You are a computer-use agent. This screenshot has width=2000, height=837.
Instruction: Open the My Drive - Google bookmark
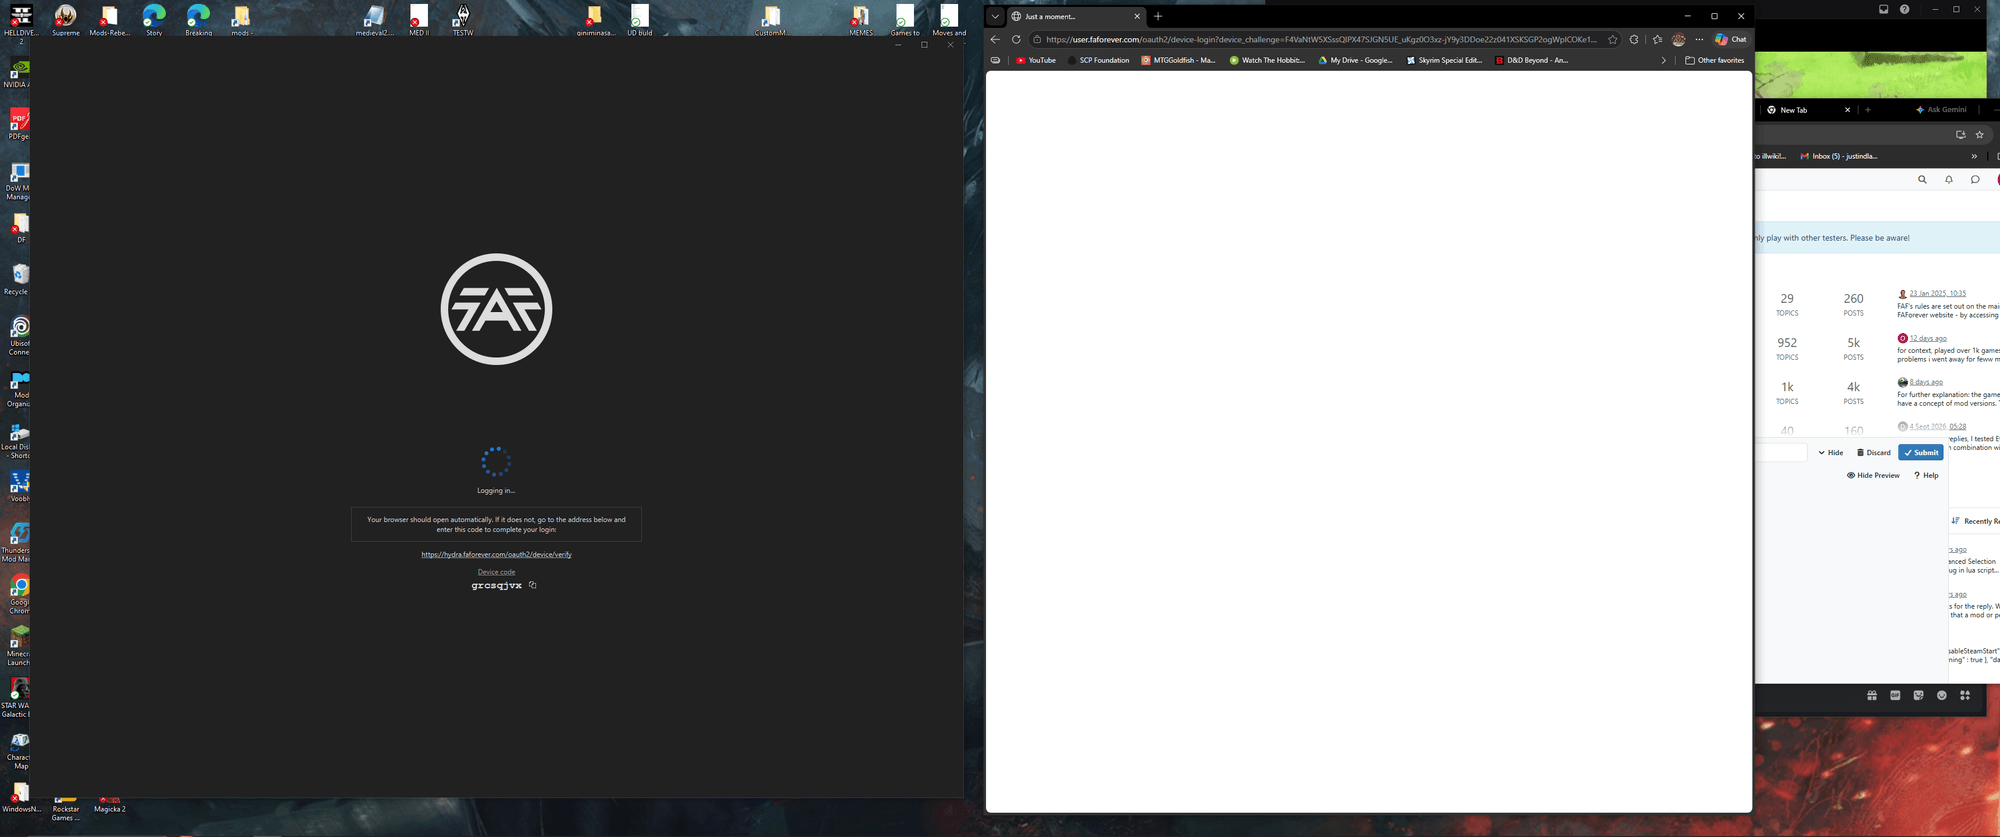pyautogui.click(x=1355, y=60)
